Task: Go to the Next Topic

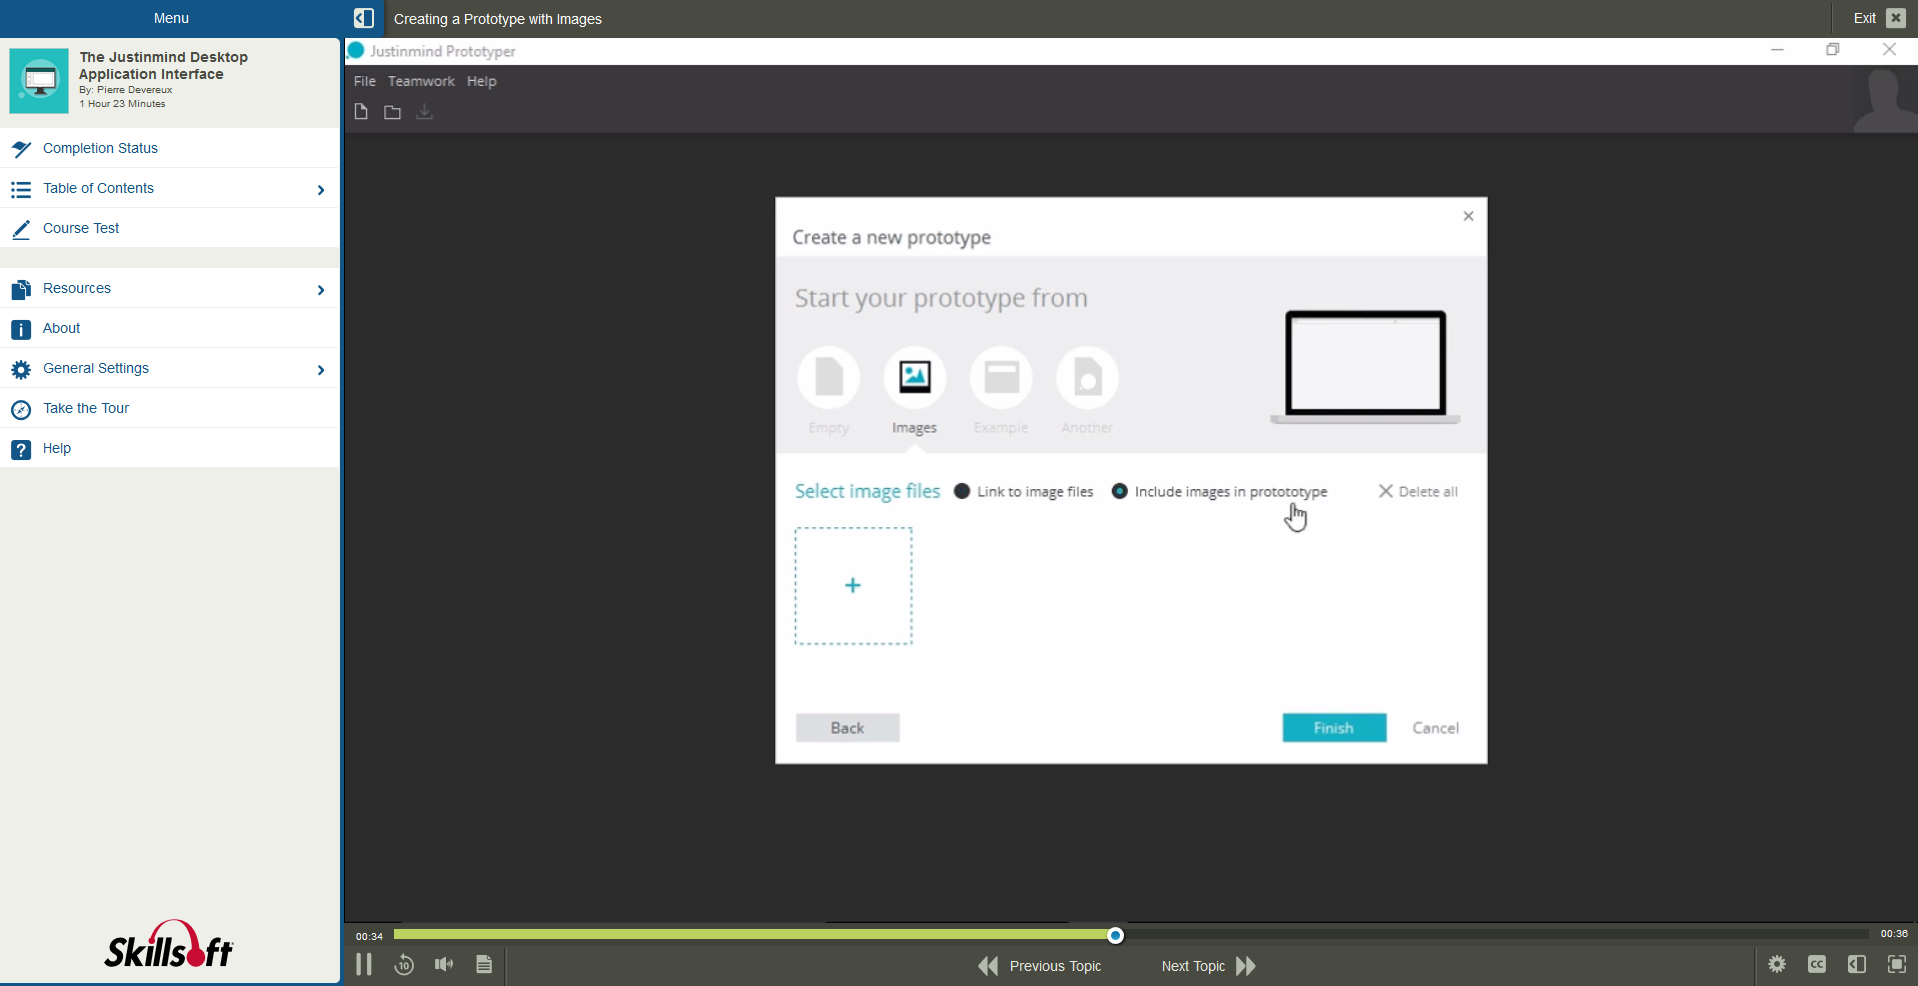Action: (1208, 966)
